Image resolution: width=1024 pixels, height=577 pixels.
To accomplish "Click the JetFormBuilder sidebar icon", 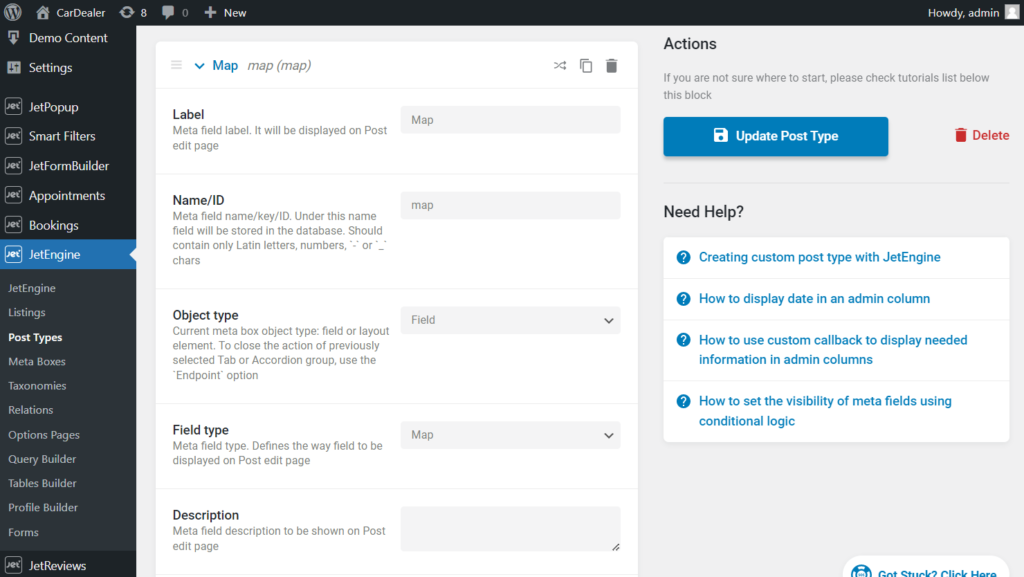I will [14, 166].
